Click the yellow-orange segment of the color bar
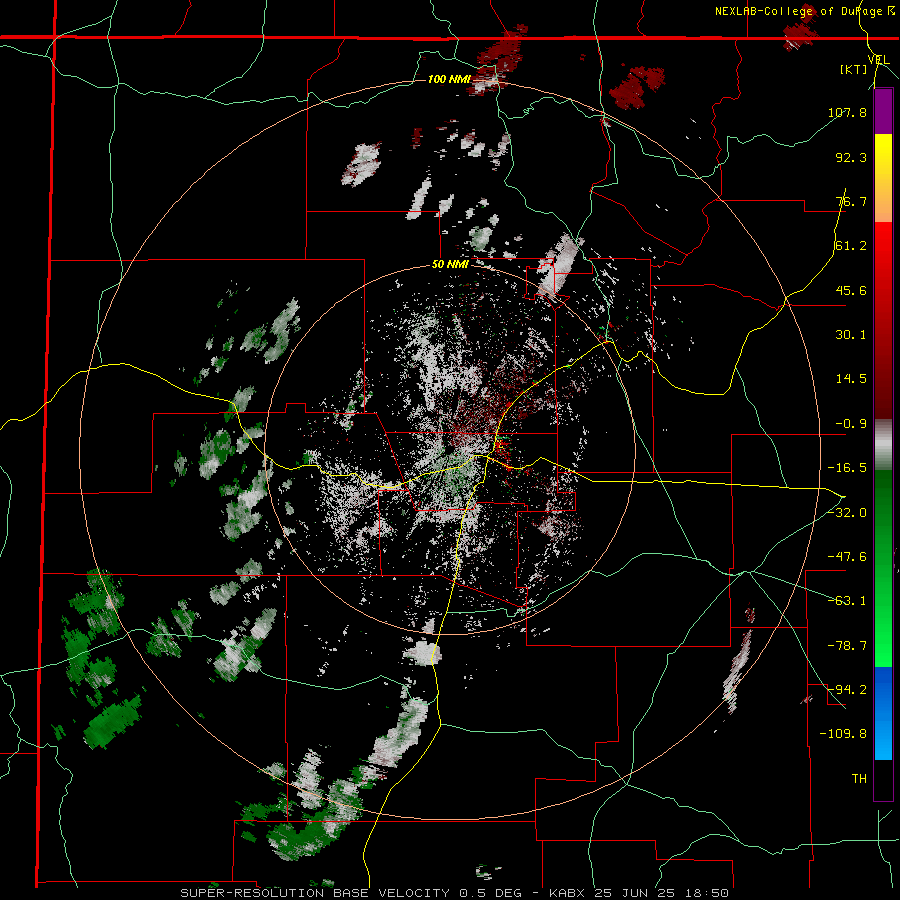 883,178
